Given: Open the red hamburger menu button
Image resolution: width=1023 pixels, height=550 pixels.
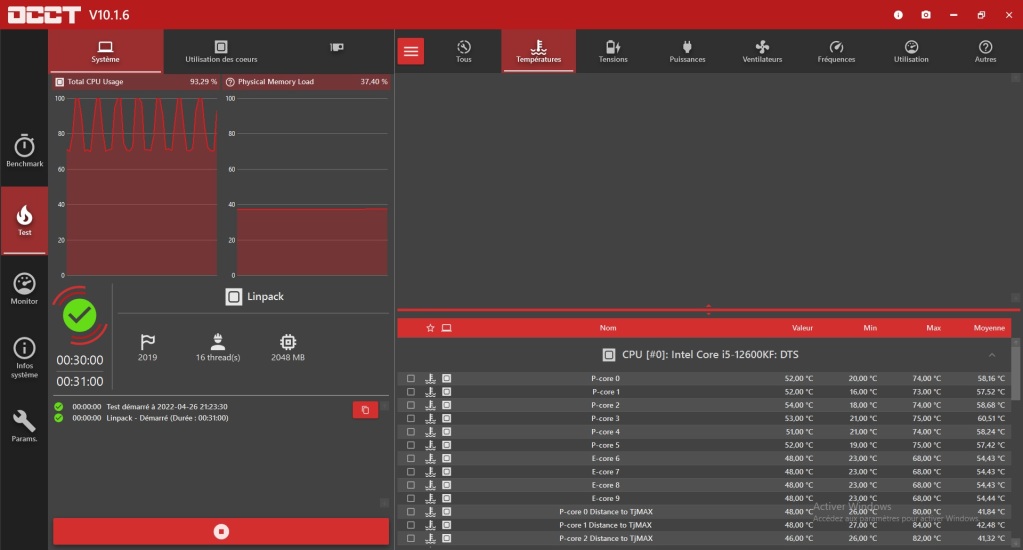Looking at the screenshot, I should [411, 52].
